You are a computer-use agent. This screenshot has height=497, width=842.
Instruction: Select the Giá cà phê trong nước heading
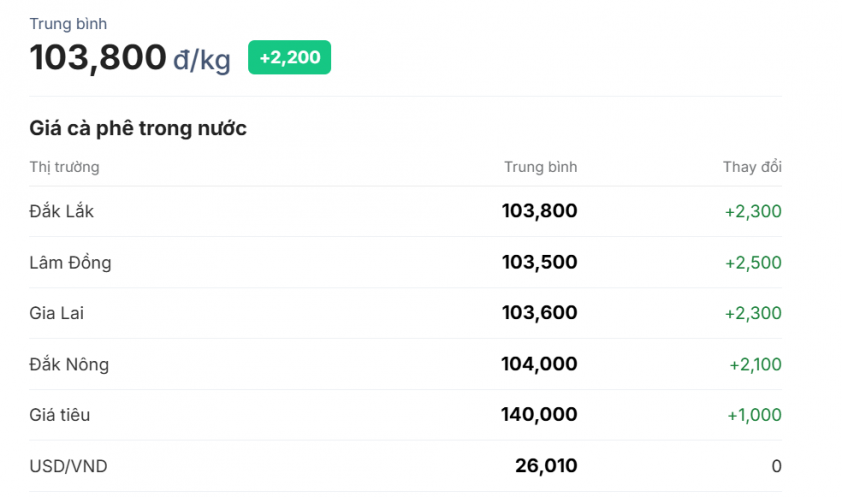tap(138, 128)
